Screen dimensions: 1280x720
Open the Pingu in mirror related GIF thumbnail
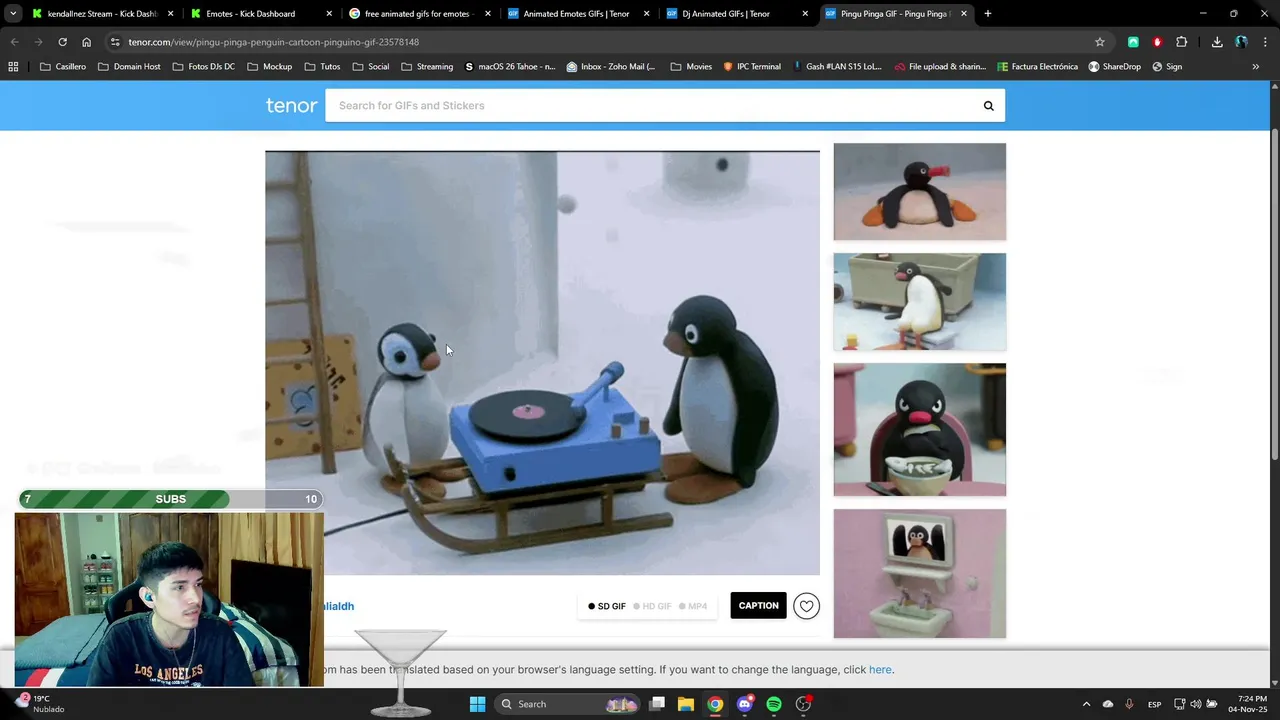pos(920,574)
